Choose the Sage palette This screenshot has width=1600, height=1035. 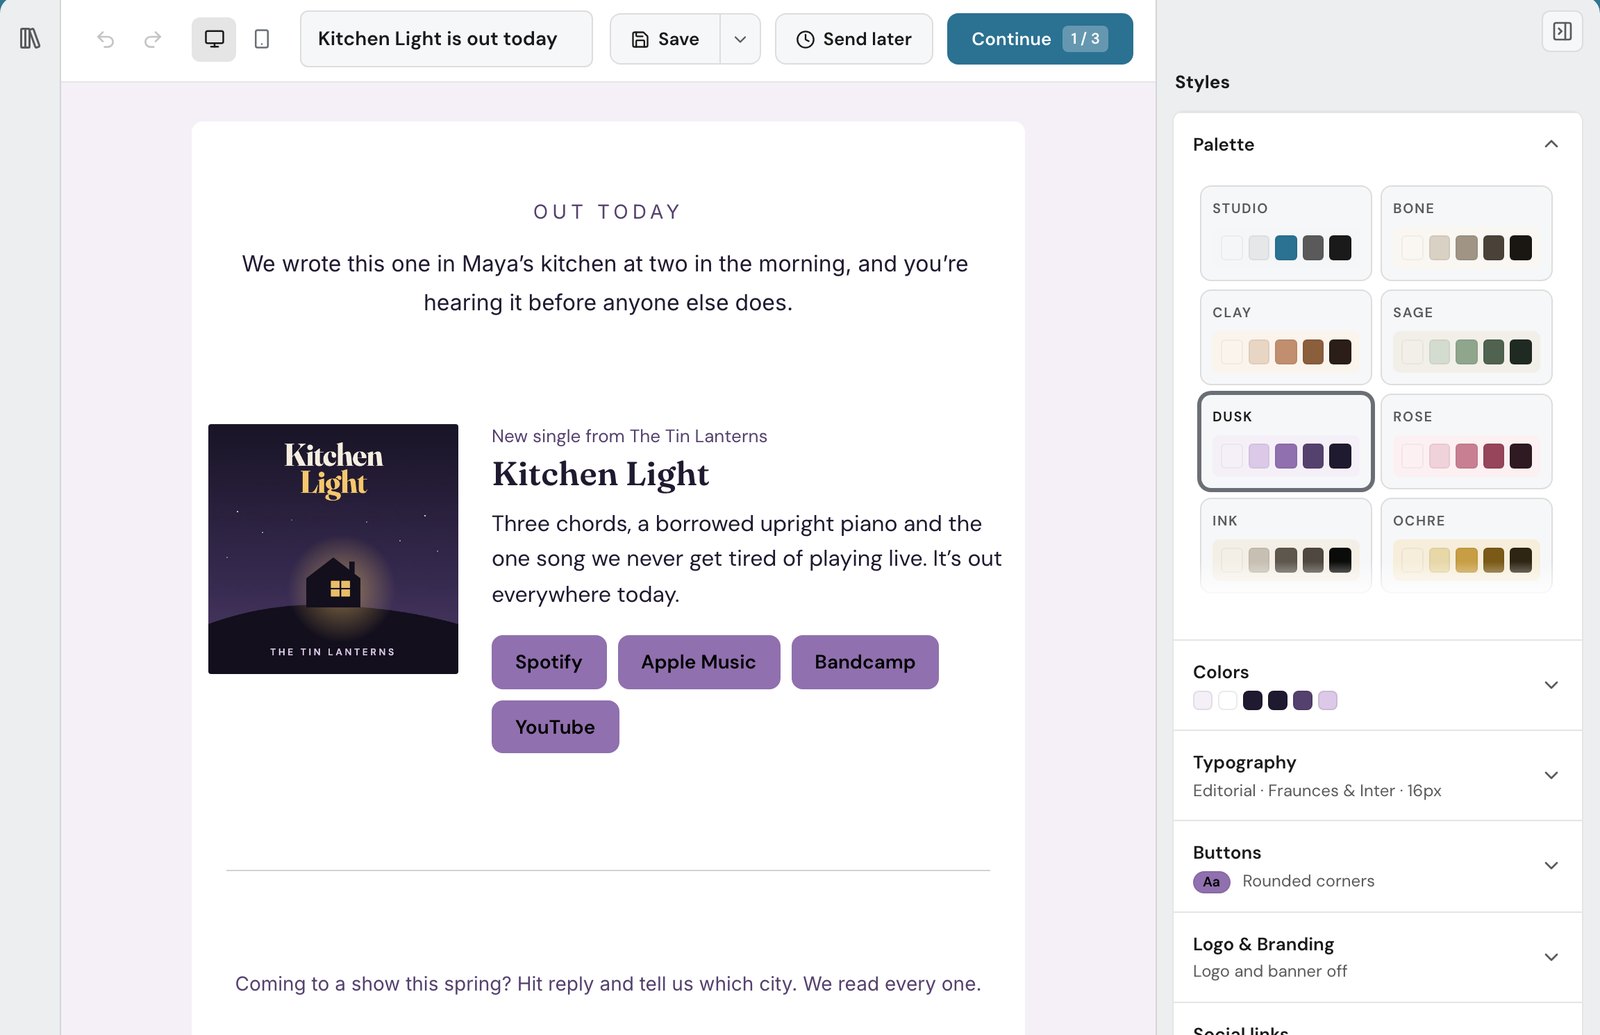point(1466,337)
